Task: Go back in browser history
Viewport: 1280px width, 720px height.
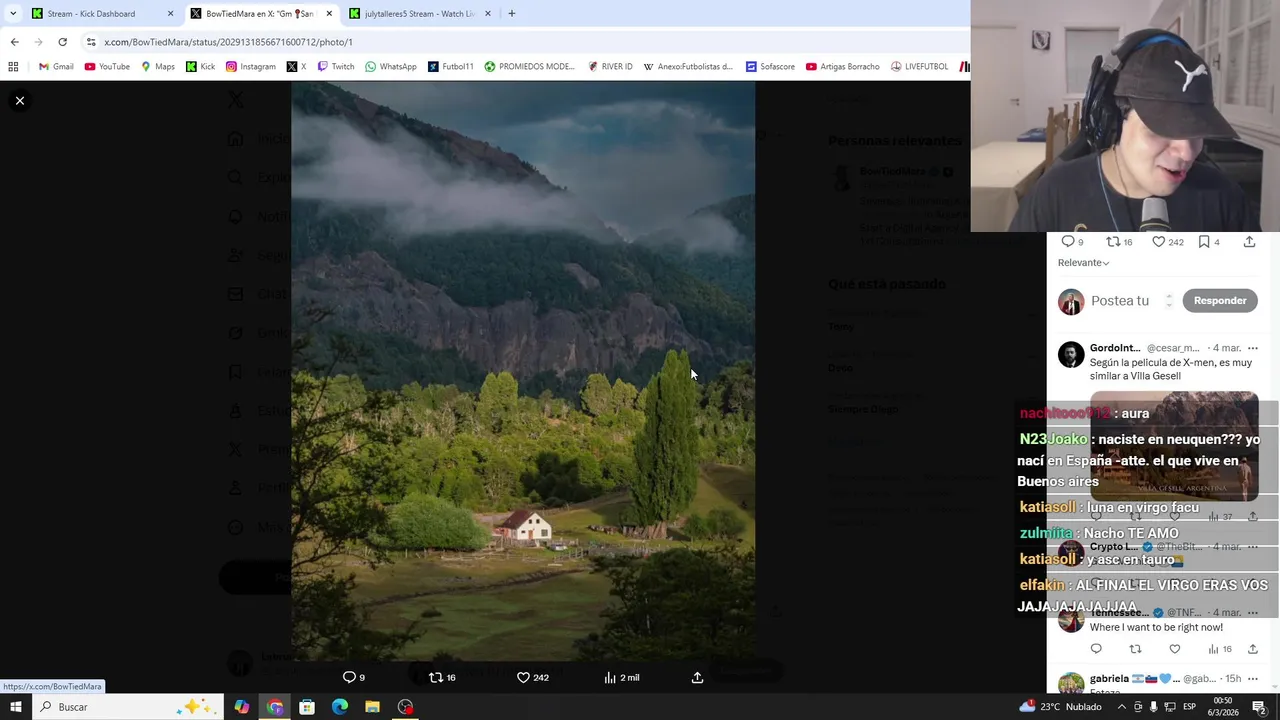Action: 14,42
